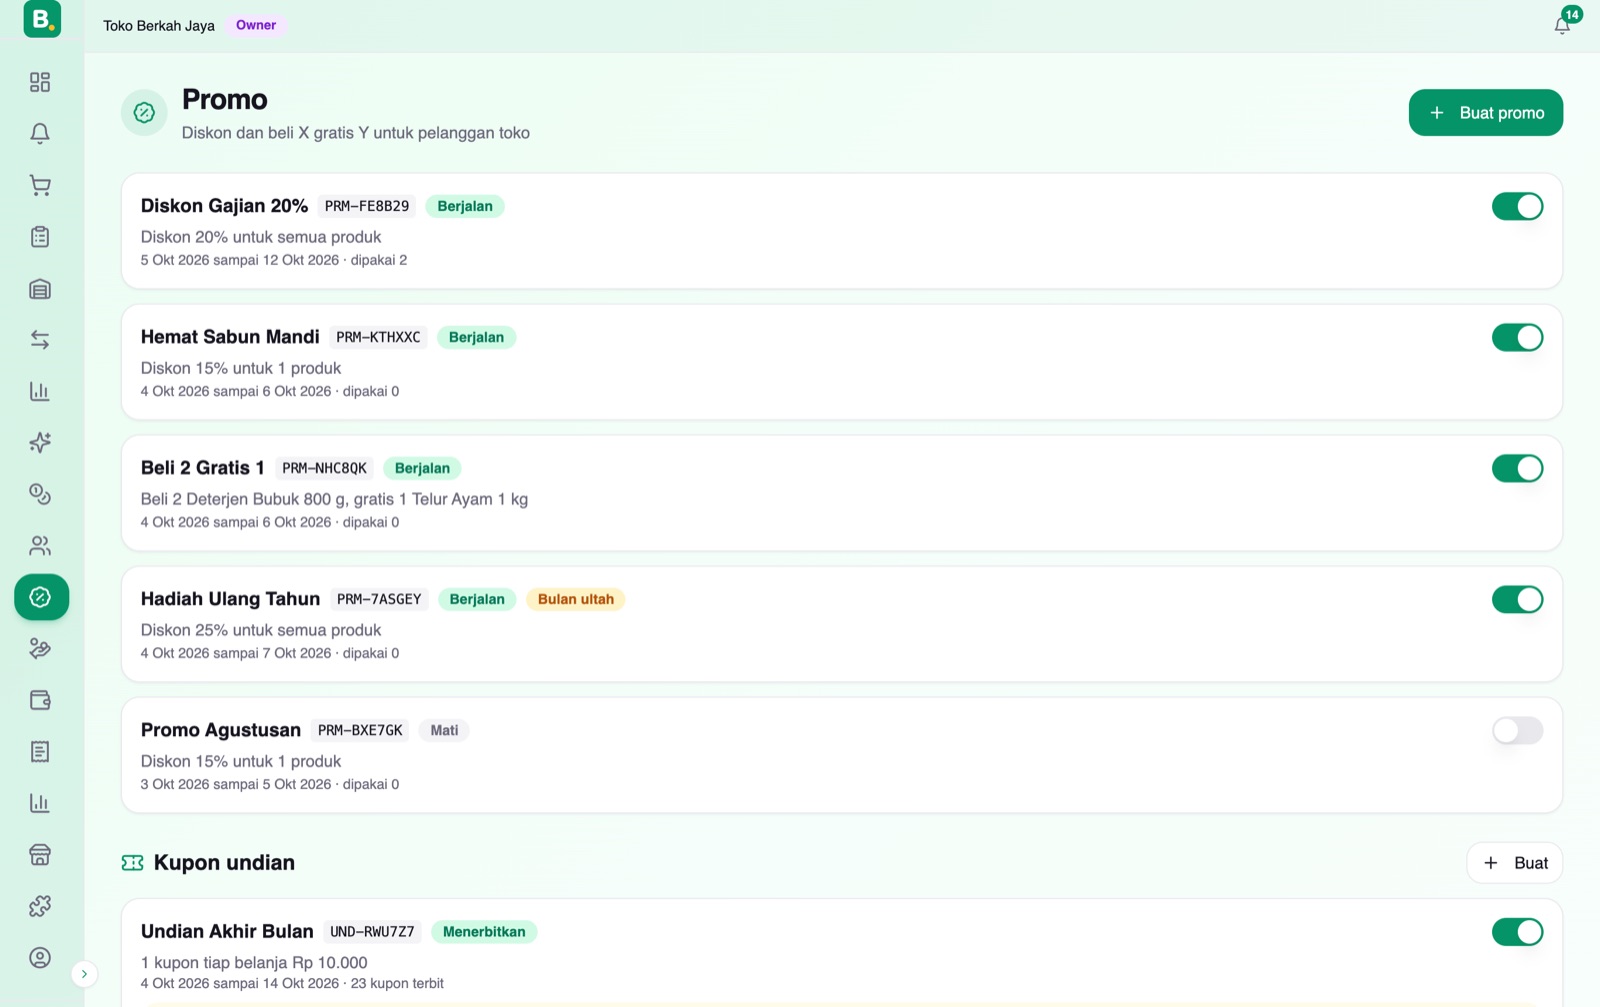Open the stock transfer arrows icon
Screen dimensions: 1600x1007
[x=40, y=340]
